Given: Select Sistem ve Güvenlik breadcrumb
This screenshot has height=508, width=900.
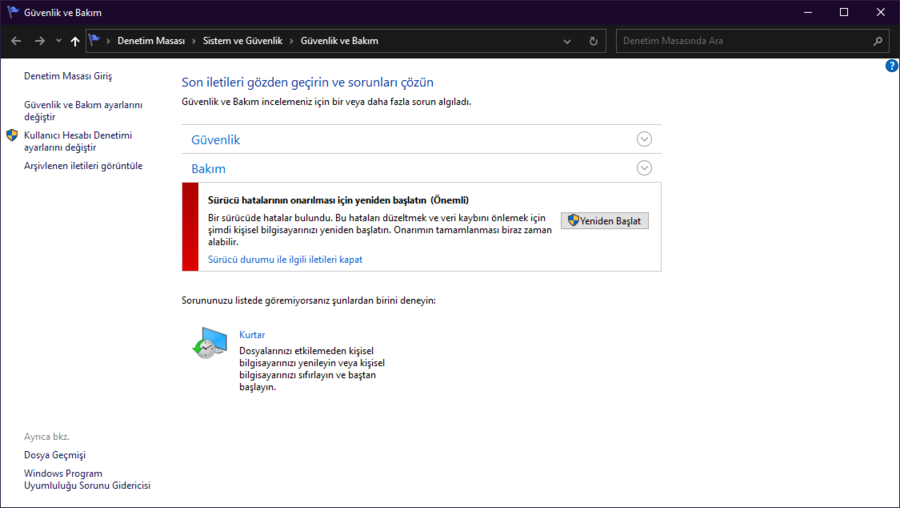Looking at the screenshot, I should tap(243, 41).
